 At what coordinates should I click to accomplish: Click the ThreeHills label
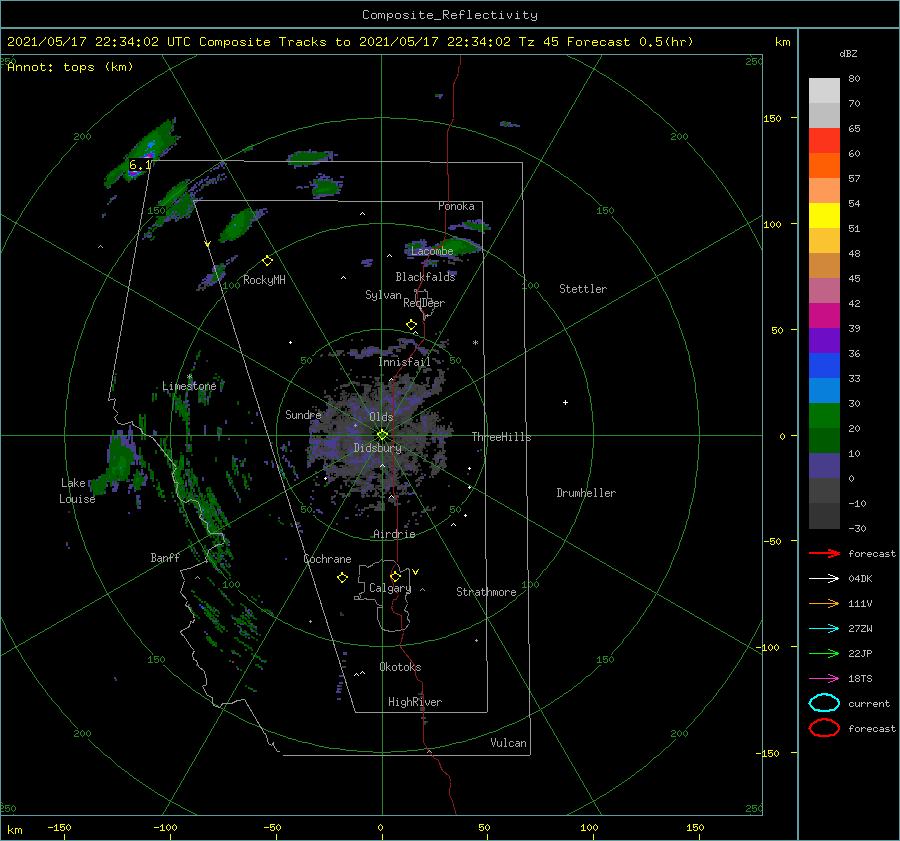tap(501, 437)
